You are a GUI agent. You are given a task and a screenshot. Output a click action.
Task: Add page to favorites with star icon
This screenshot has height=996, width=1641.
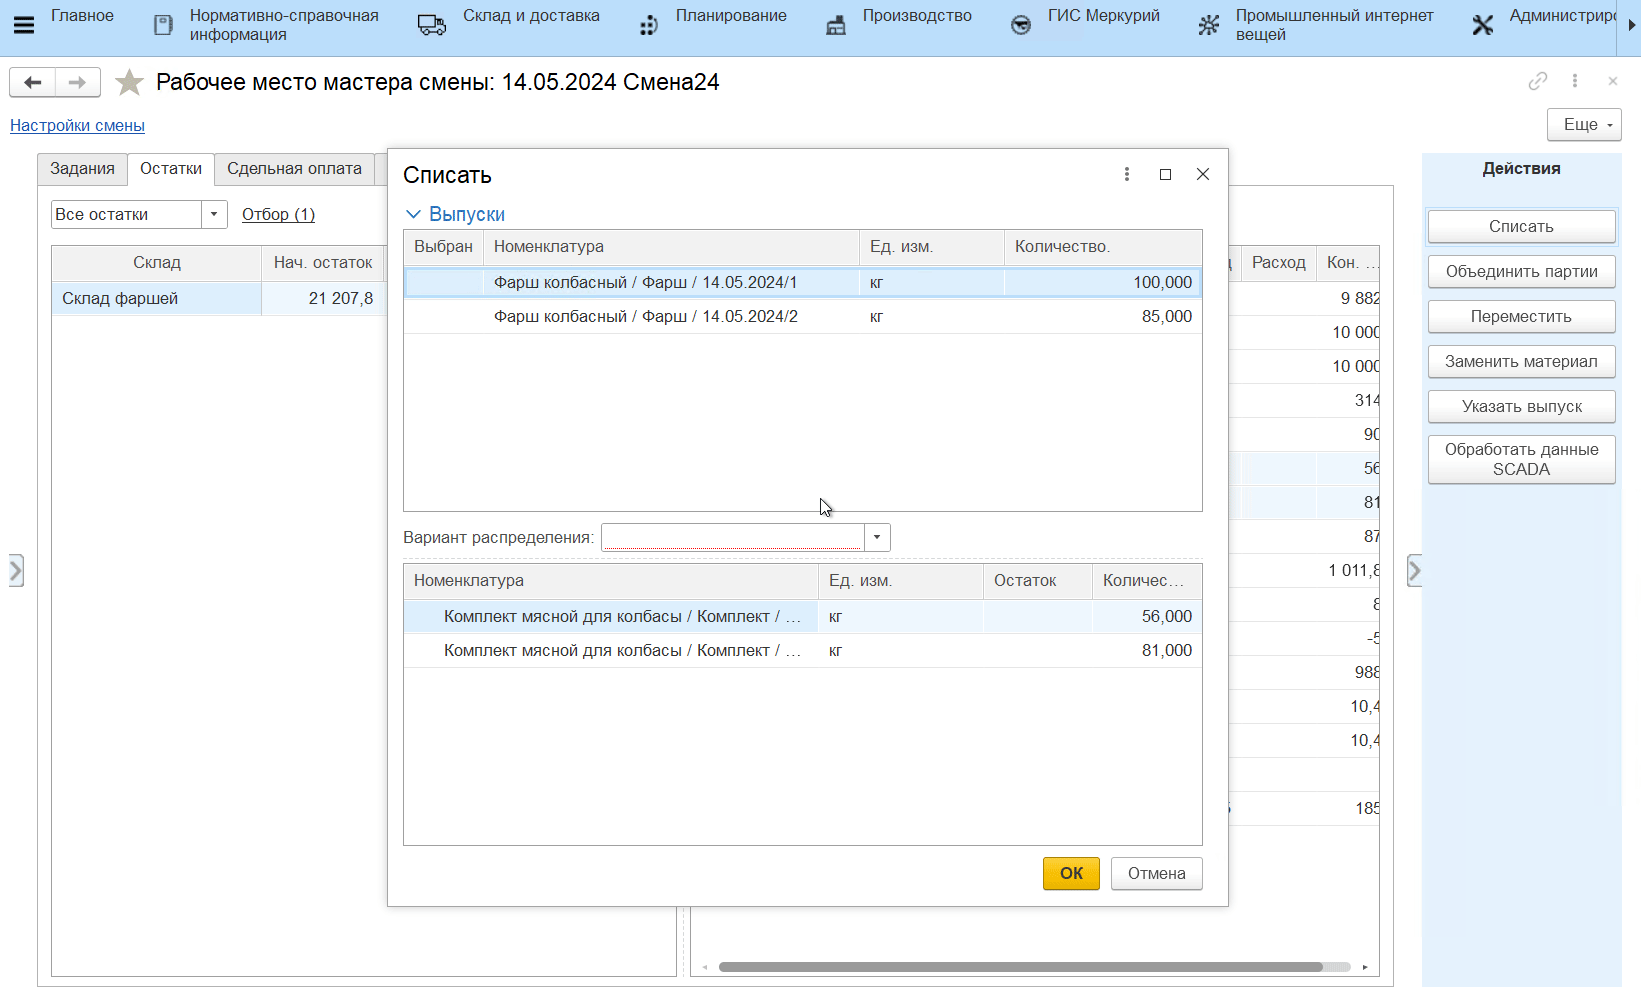[x=129, y=82]
